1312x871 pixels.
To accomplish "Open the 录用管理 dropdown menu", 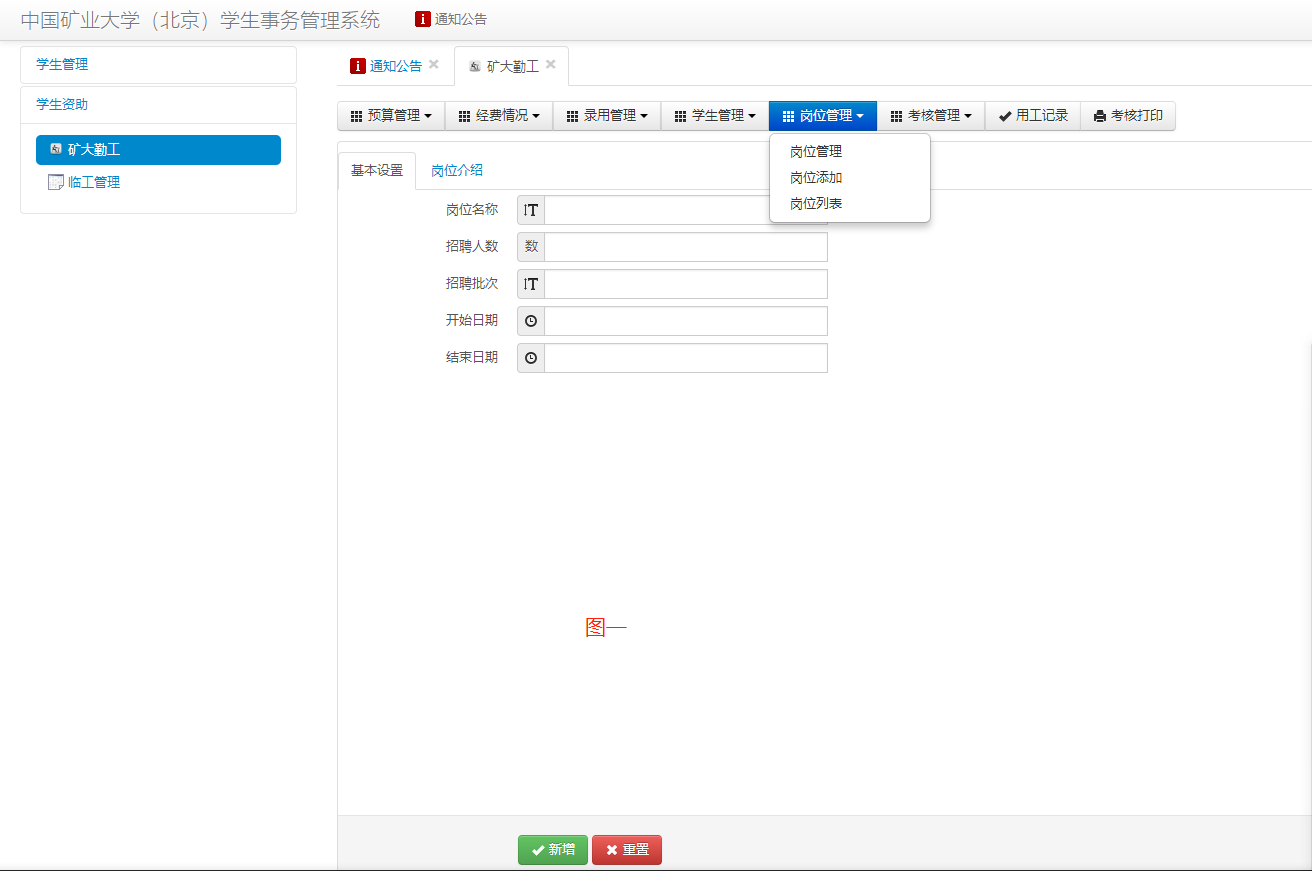I will (607, 116).
